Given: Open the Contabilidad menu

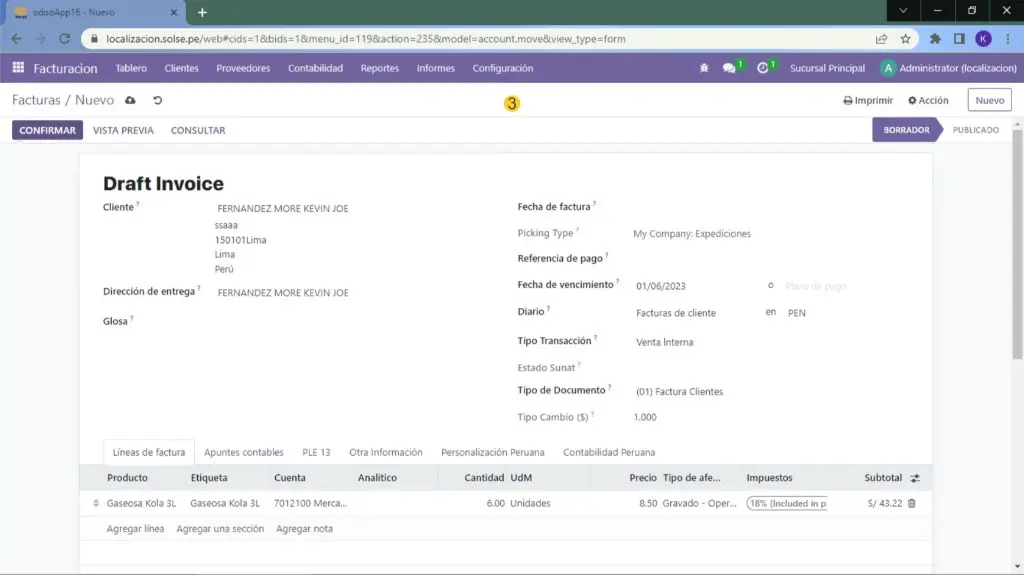Looking at the screenshot, I should pos(315,68).
